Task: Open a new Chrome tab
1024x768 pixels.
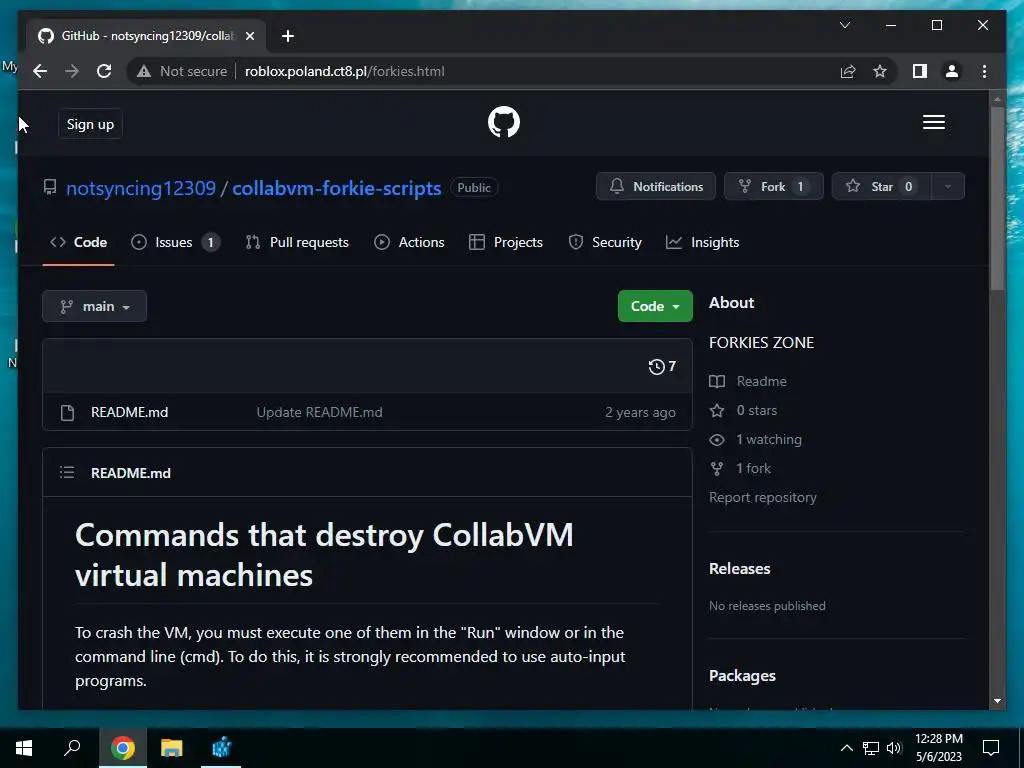Action: pyautogui.click(x=287, y=36)
